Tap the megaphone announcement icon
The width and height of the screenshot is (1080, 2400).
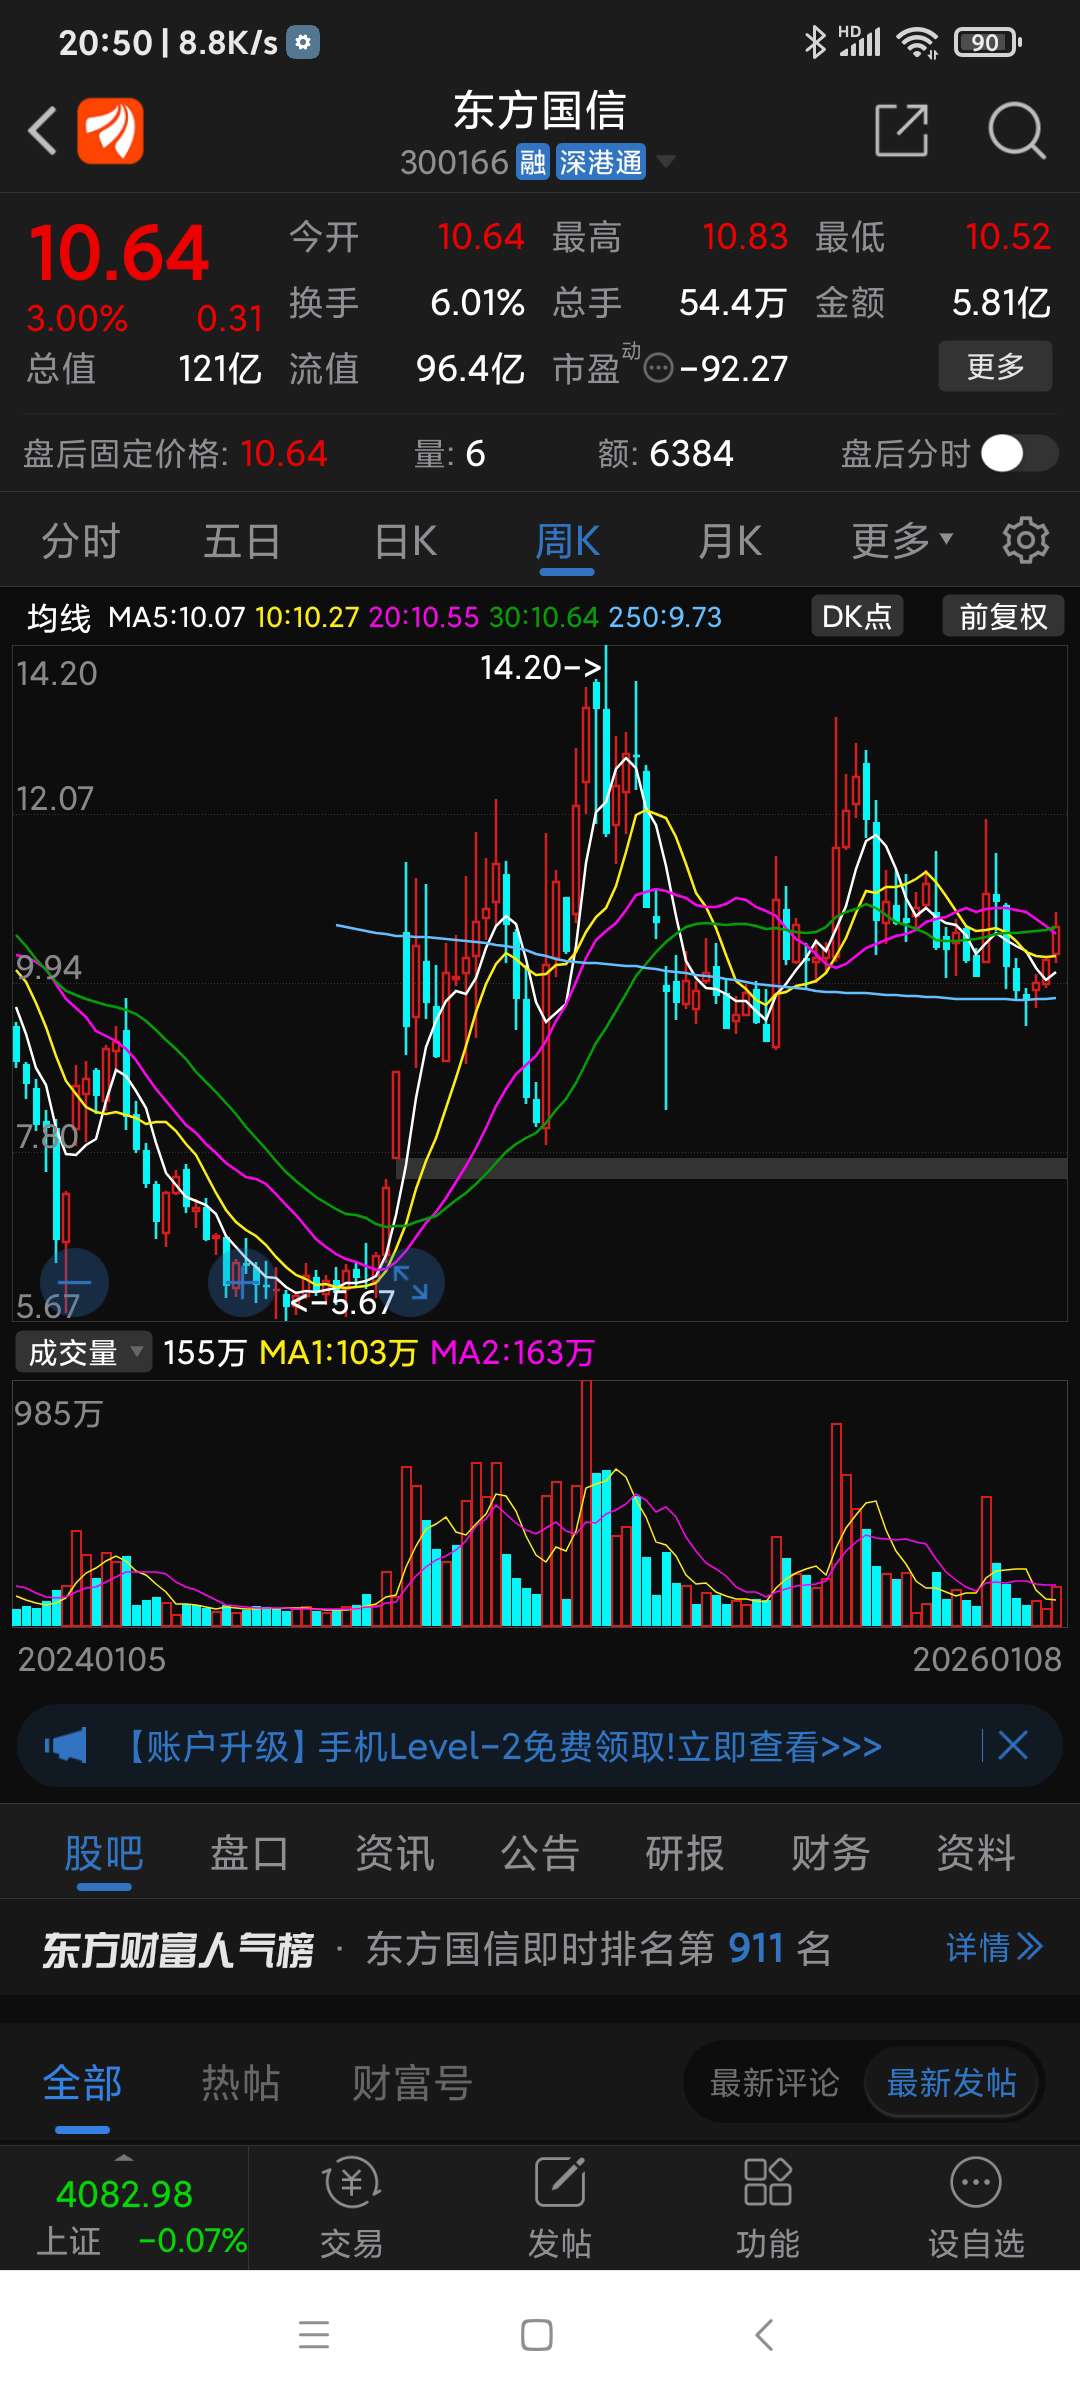(66, 1747)
